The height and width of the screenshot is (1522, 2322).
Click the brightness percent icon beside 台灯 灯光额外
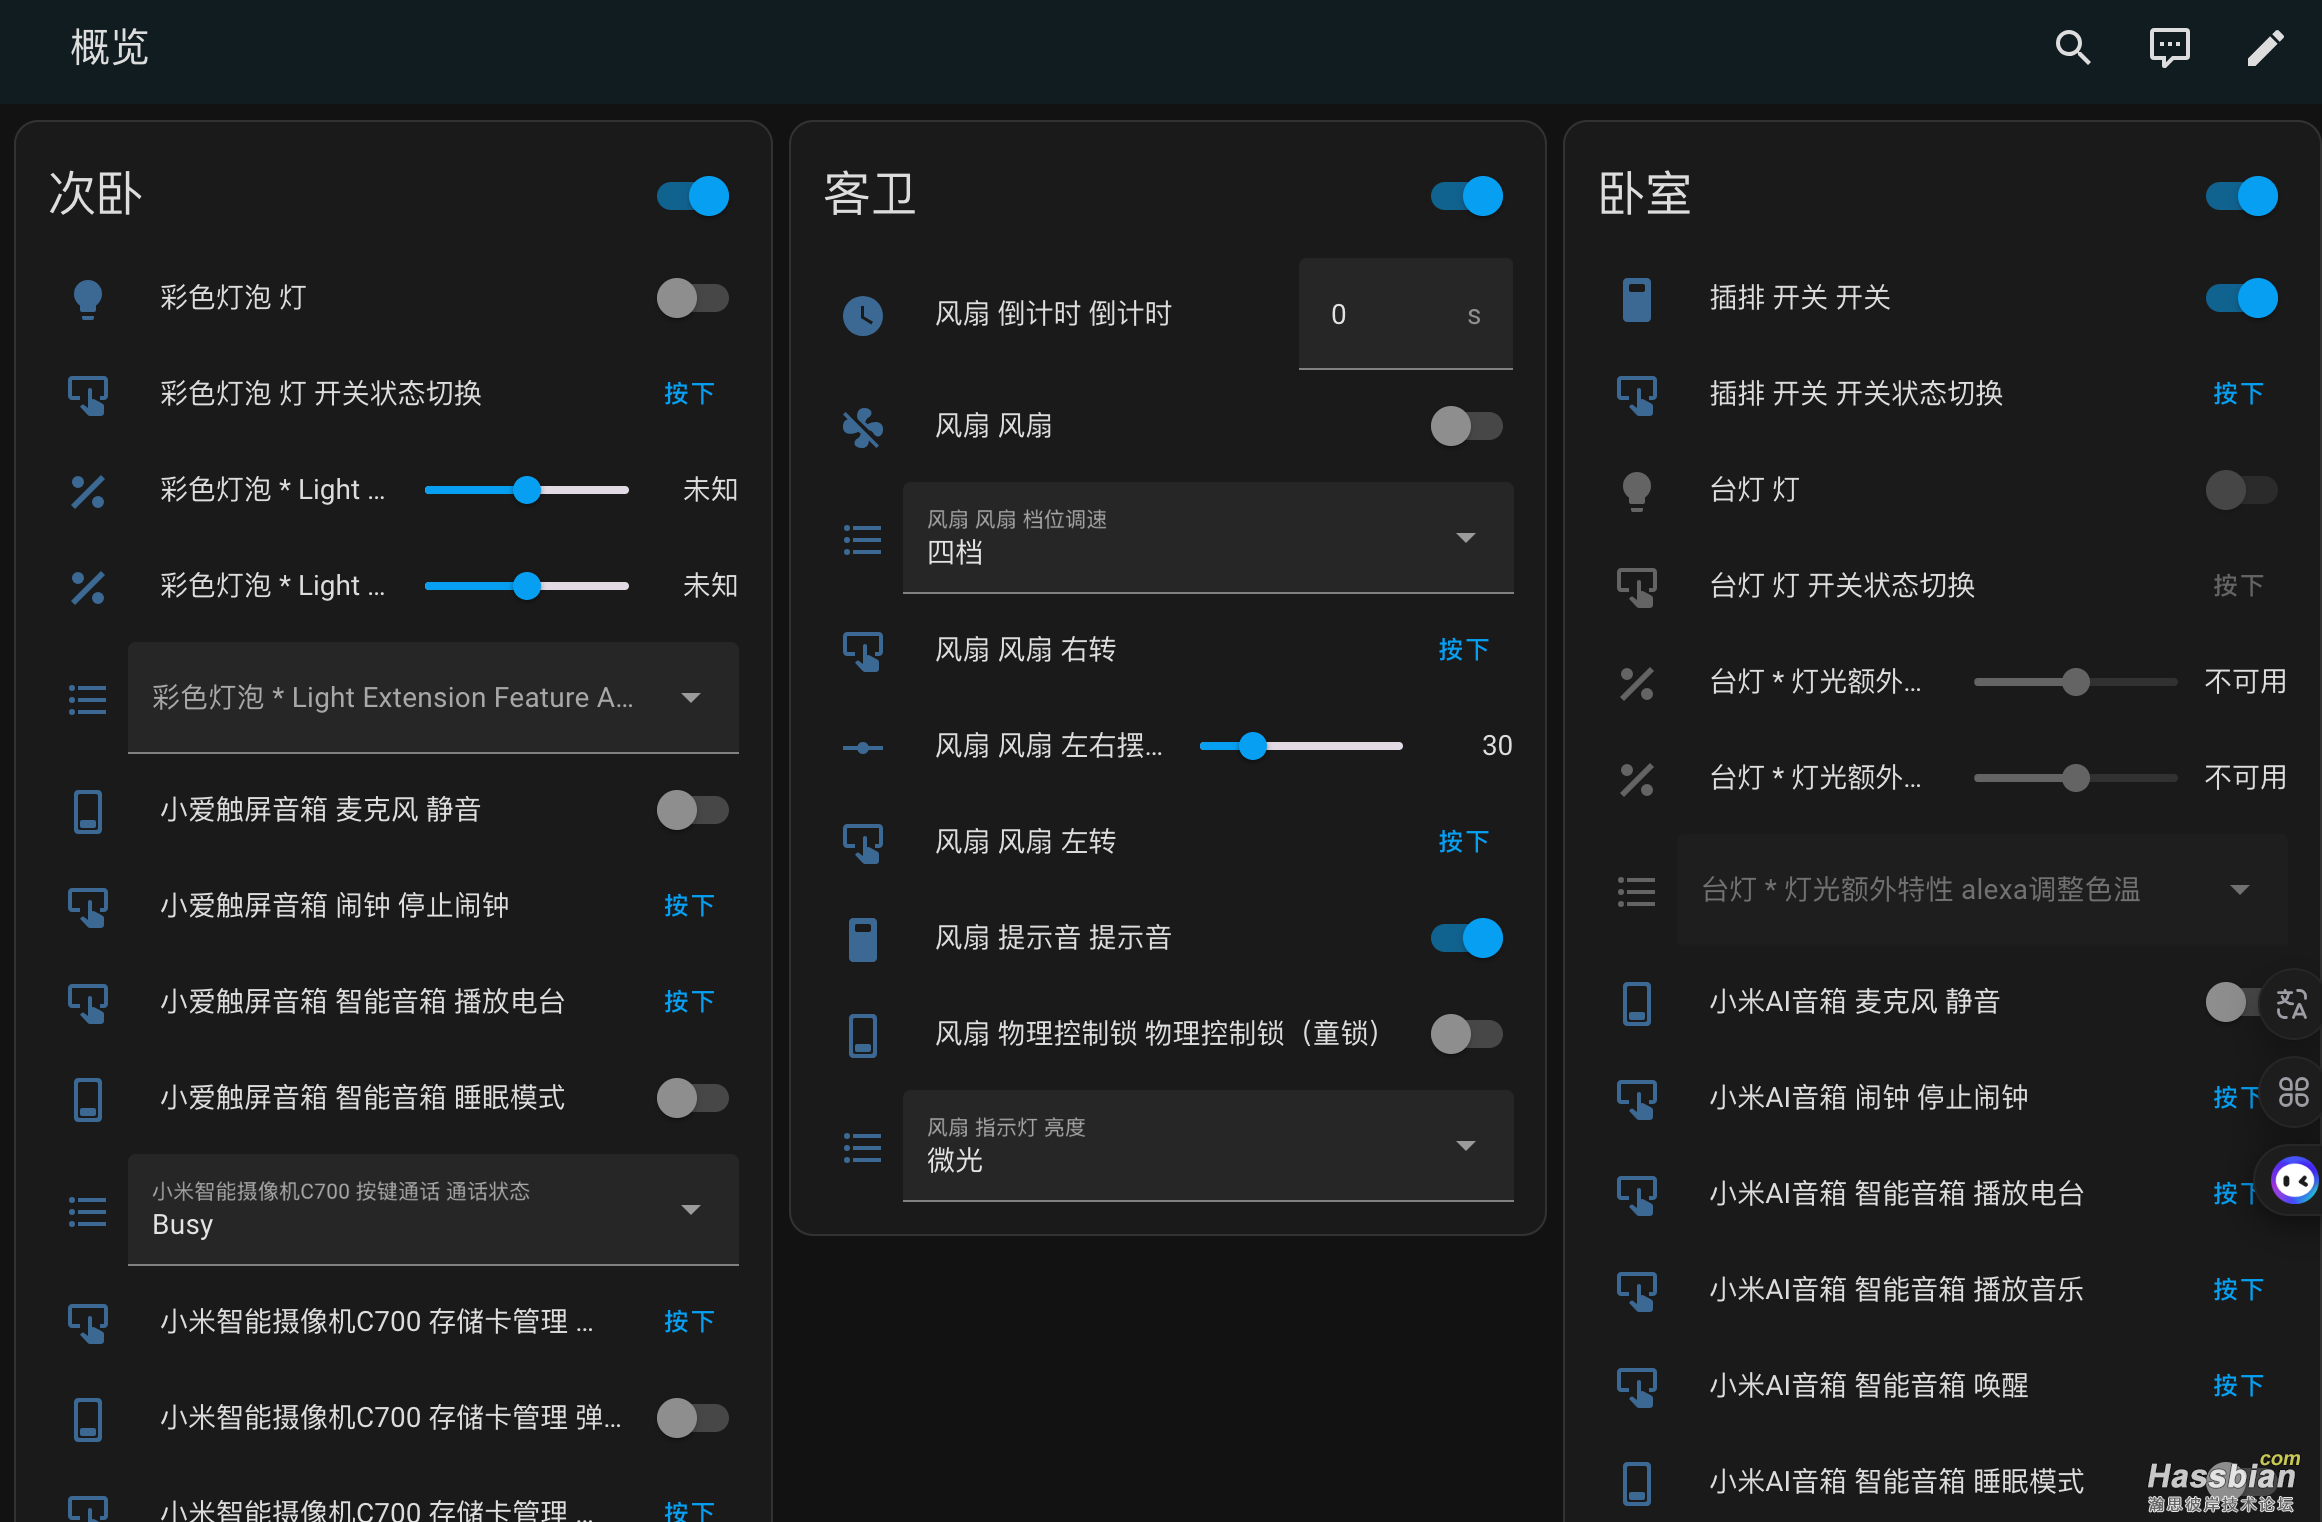coord(1637,683)
